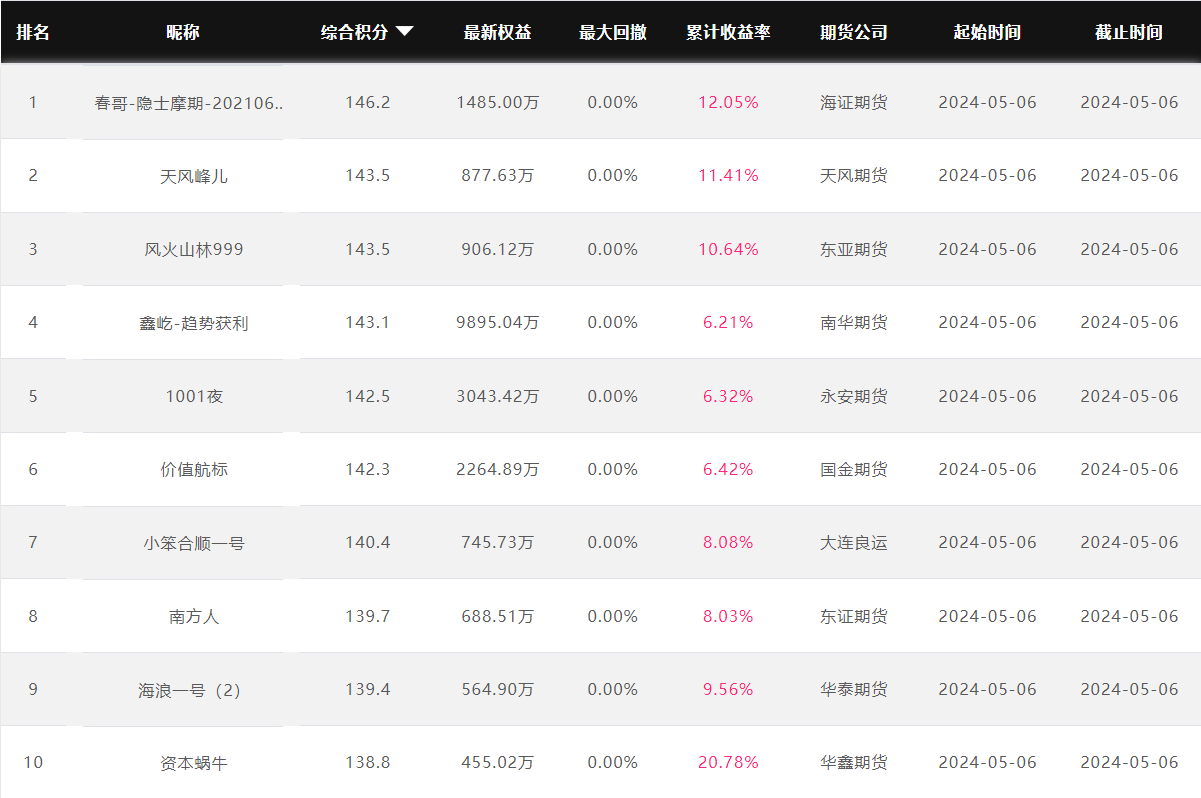Select equity value 455.02万
This screenshot has width=1201, height=798.
tap(498, 762)
